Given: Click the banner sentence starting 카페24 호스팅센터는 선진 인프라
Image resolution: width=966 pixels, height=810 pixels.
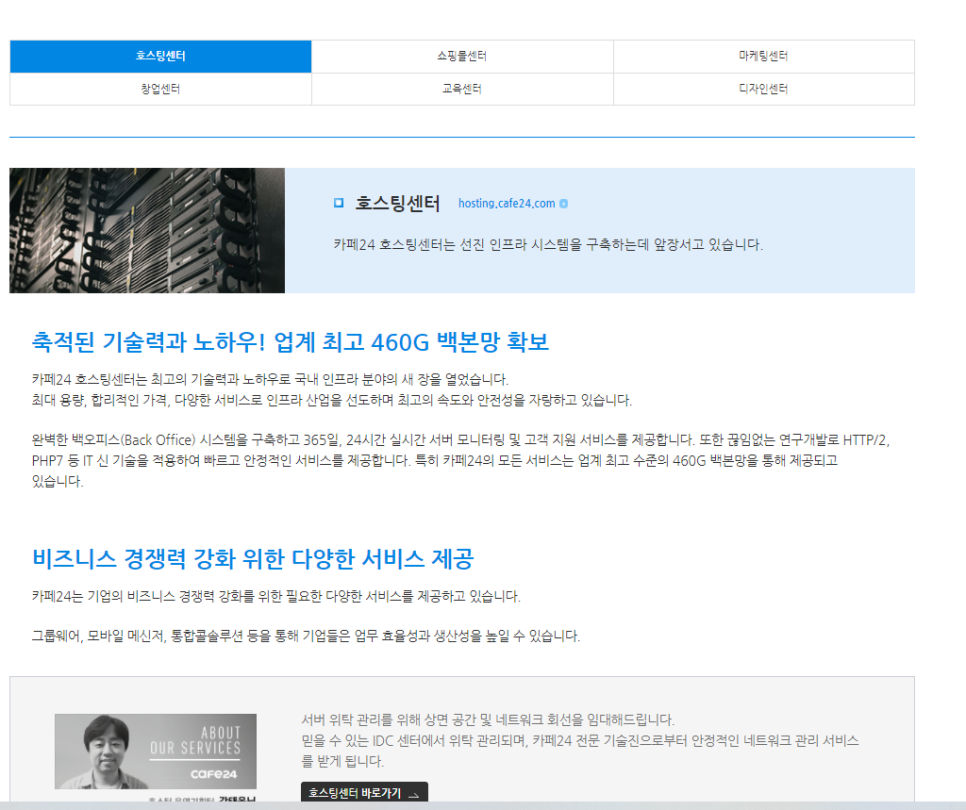Looking at the screenshot, I should 548,245.
